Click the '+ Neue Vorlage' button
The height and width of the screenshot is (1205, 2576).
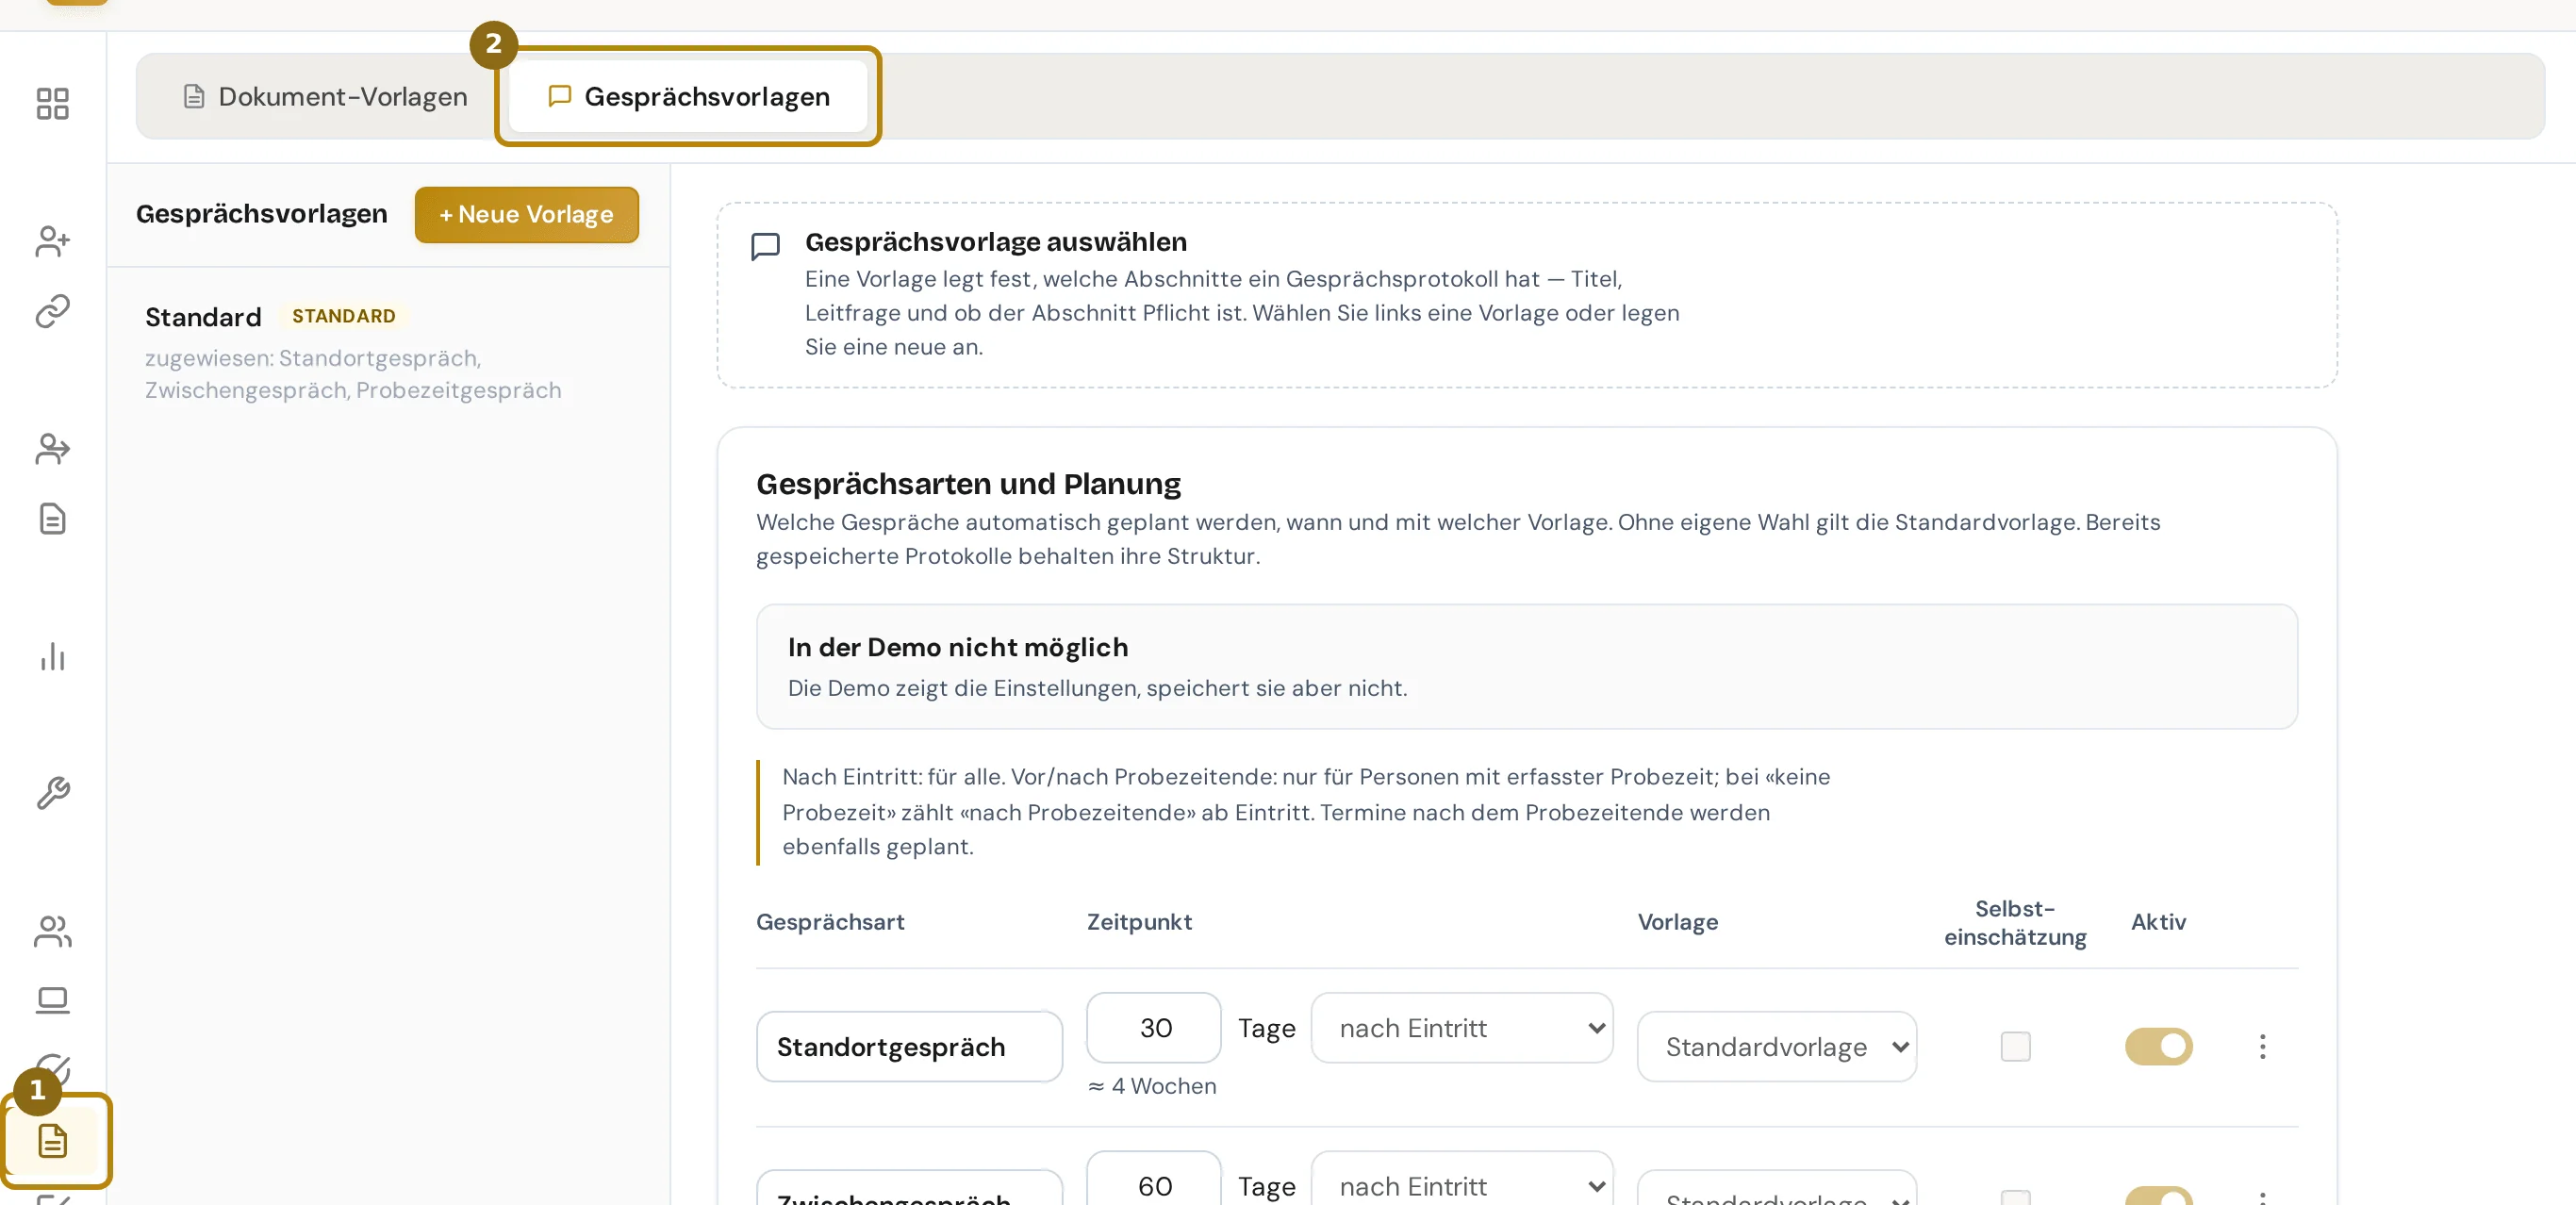(526, 214)
